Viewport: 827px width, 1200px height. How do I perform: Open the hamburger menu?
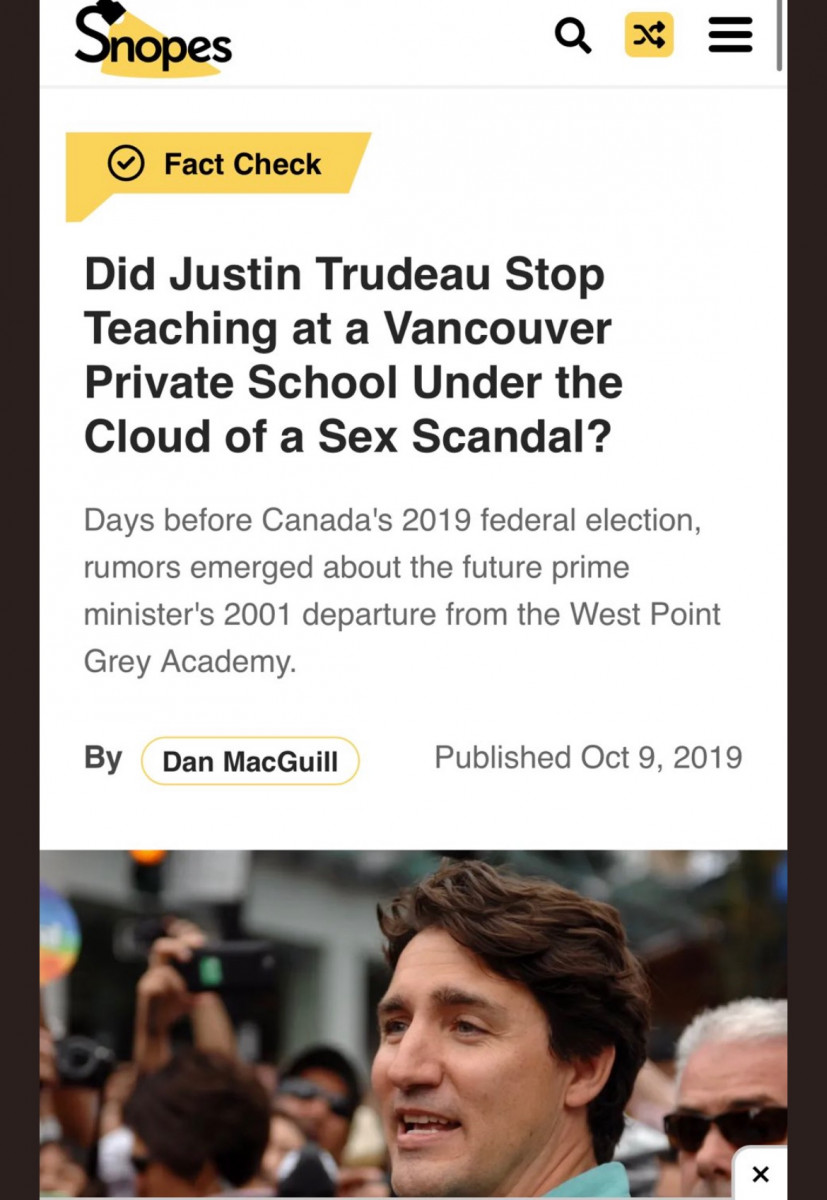[730, 37]
